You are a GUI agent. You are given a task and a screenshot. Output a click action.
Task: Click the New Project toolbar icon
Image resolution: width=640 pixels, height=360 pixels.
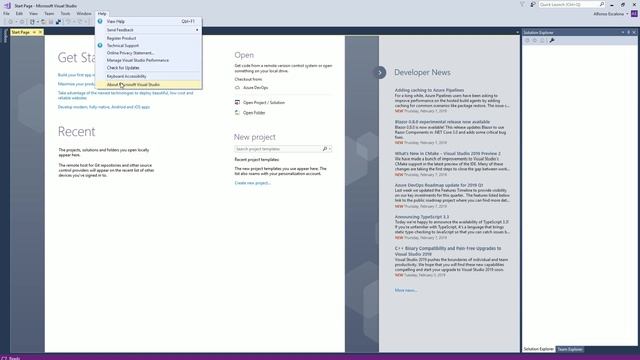[32, 22]
